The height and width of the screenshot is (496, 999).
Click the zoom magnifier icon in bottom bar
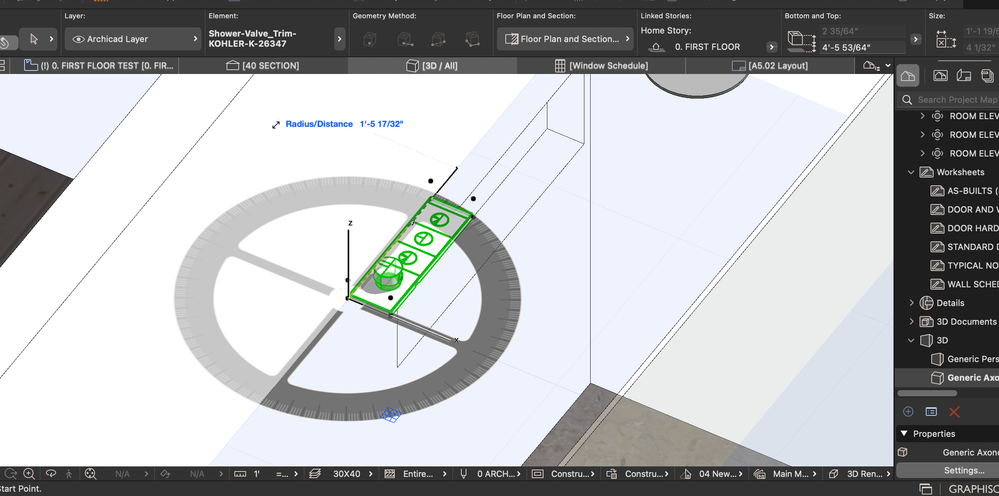point(29,474)
